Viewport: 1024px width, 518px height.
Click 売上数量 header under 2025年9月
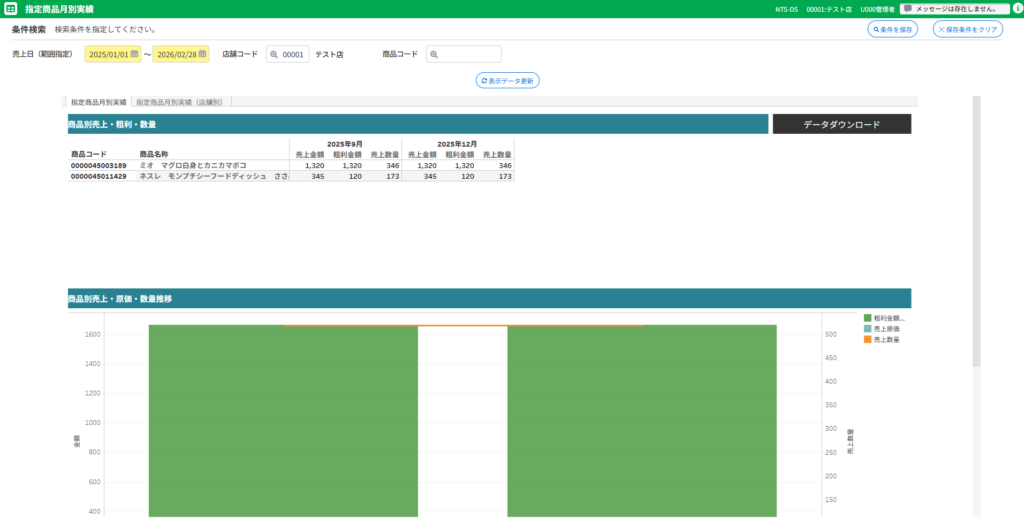(385, 155)
